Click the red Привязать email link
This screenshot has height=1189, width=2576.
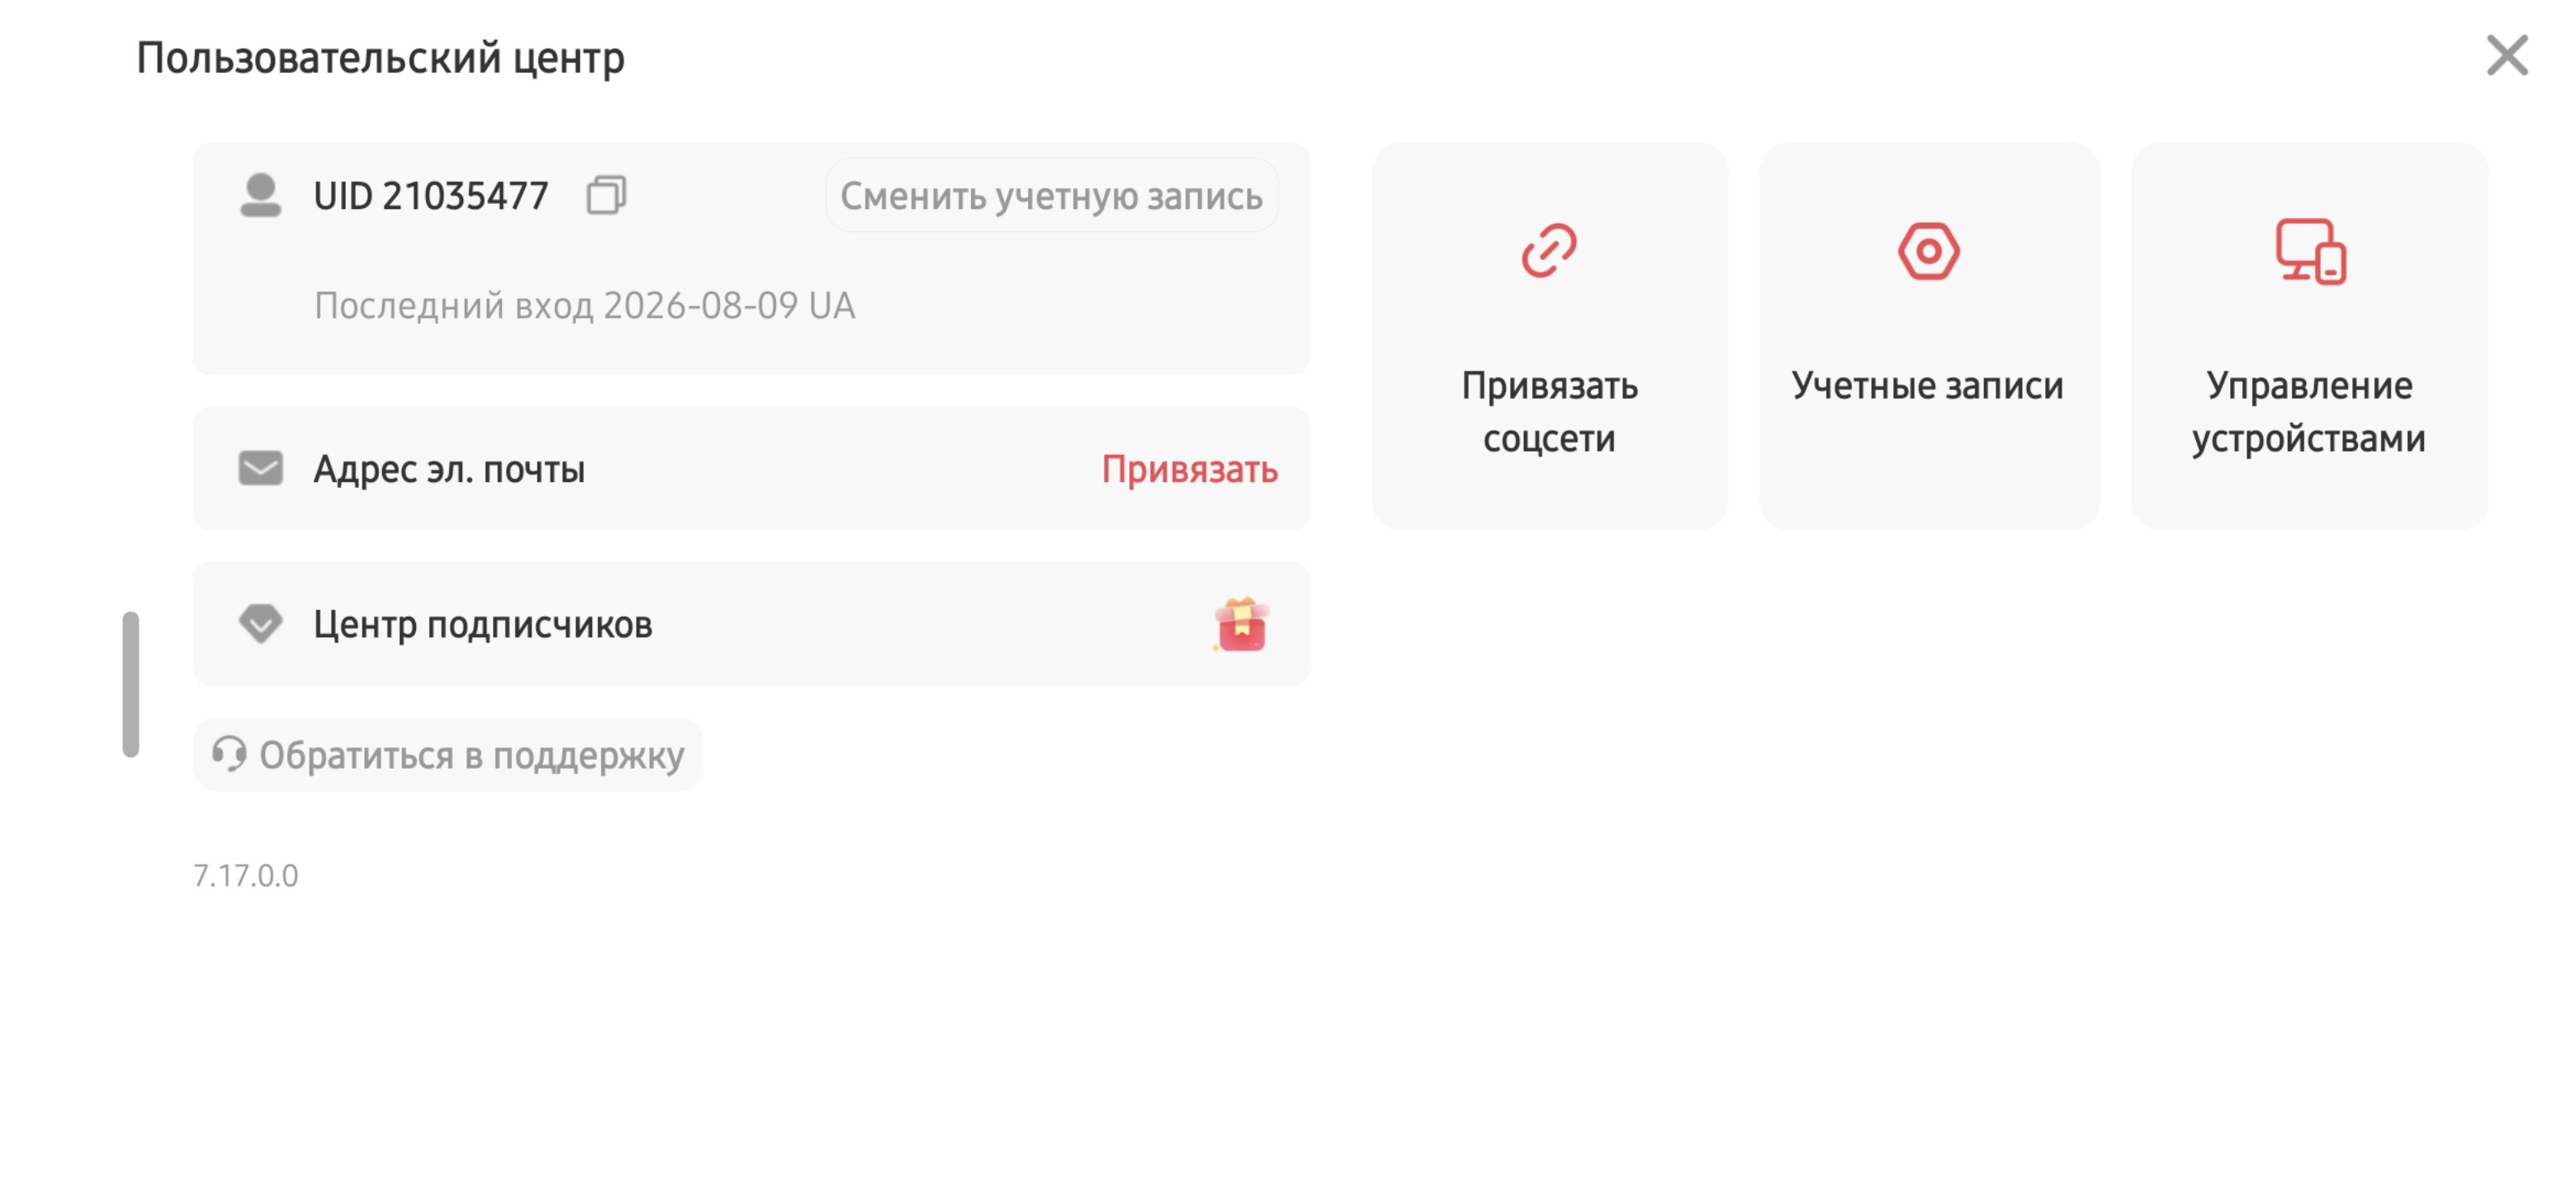(1189, 469)
